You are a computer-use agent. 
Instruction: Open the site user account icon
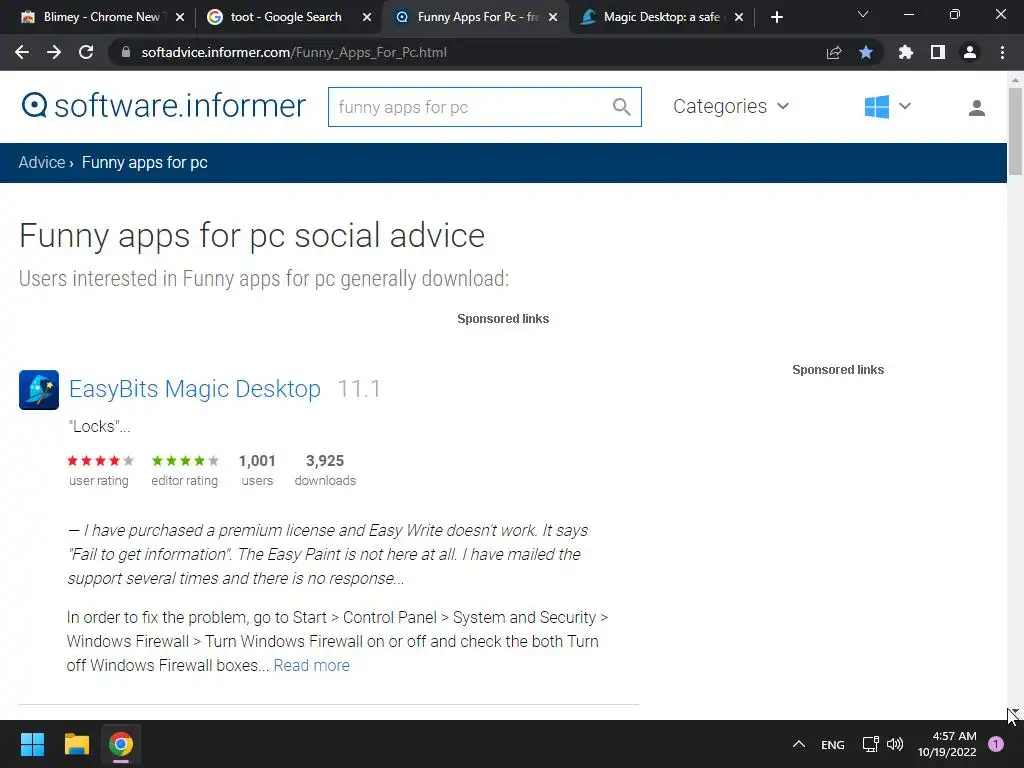pos(976,108)
